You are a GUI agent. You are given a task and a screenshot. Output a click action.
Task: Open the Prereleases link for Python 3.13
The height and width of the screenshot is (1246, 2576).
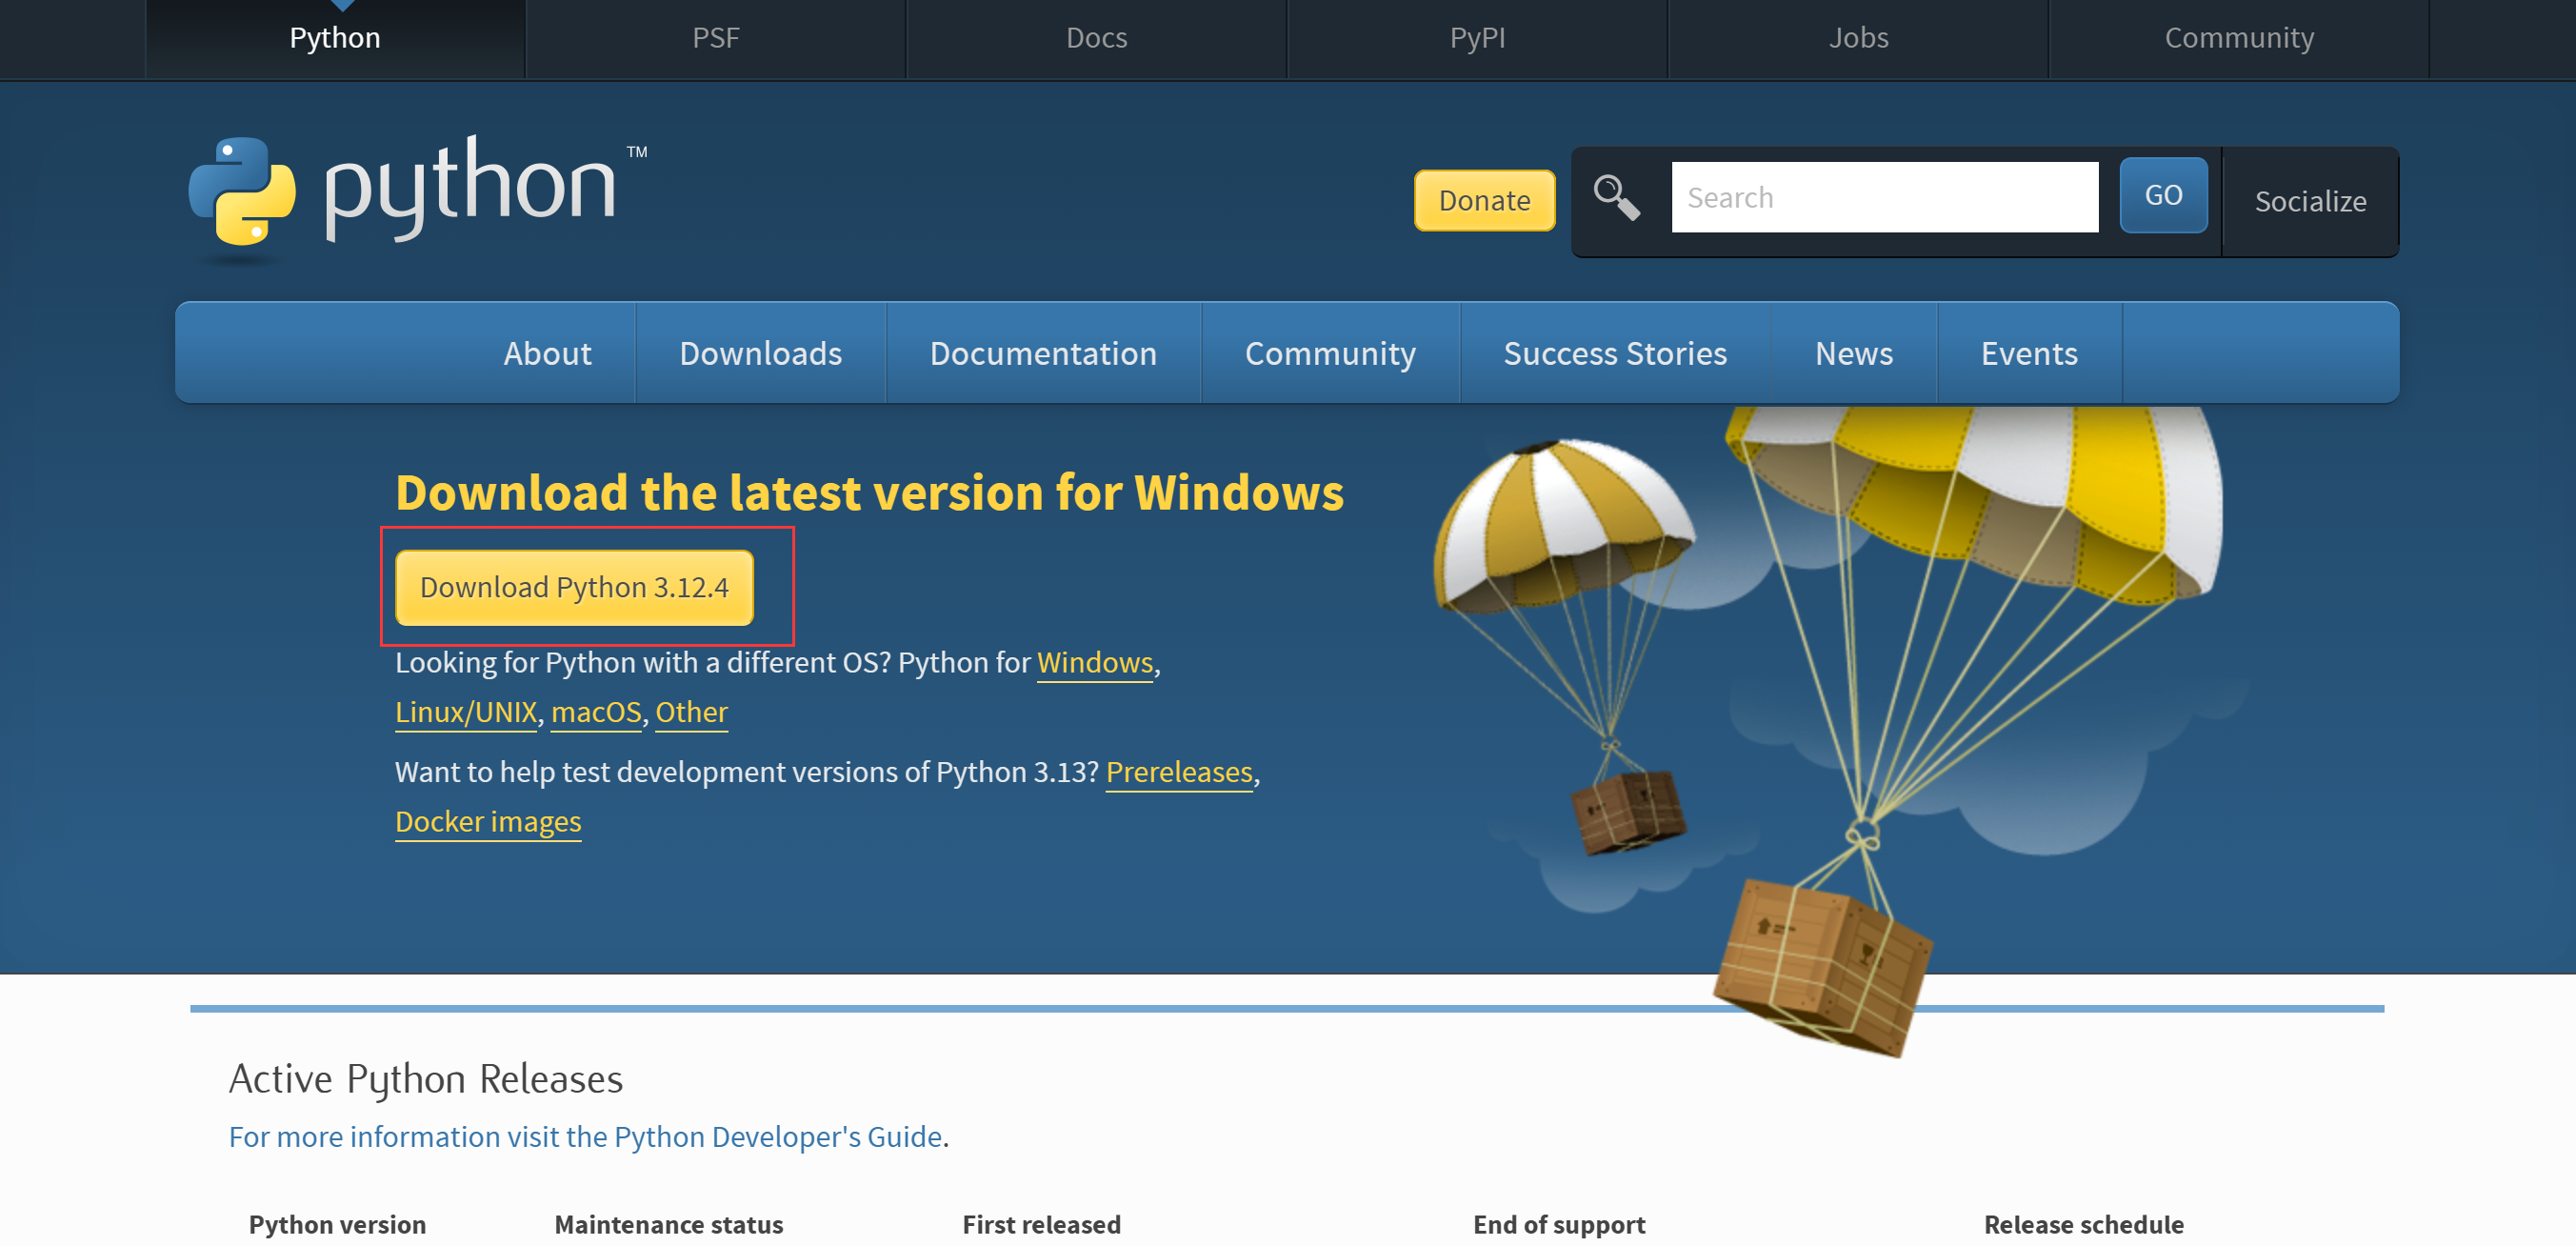coord(1179,771)
